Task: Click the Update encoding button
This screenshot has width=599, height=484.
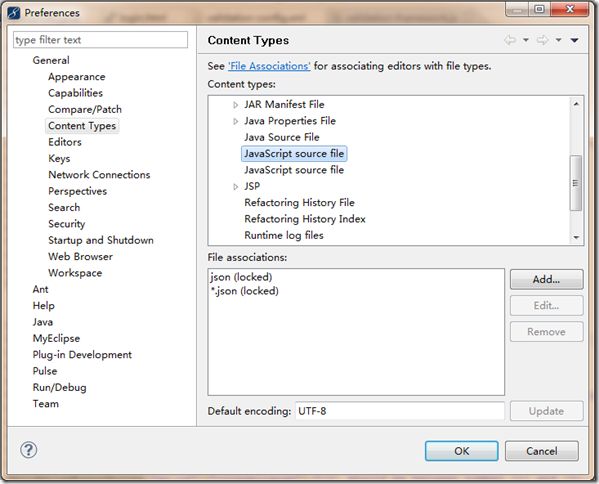Action: click(x=546, y=411)
